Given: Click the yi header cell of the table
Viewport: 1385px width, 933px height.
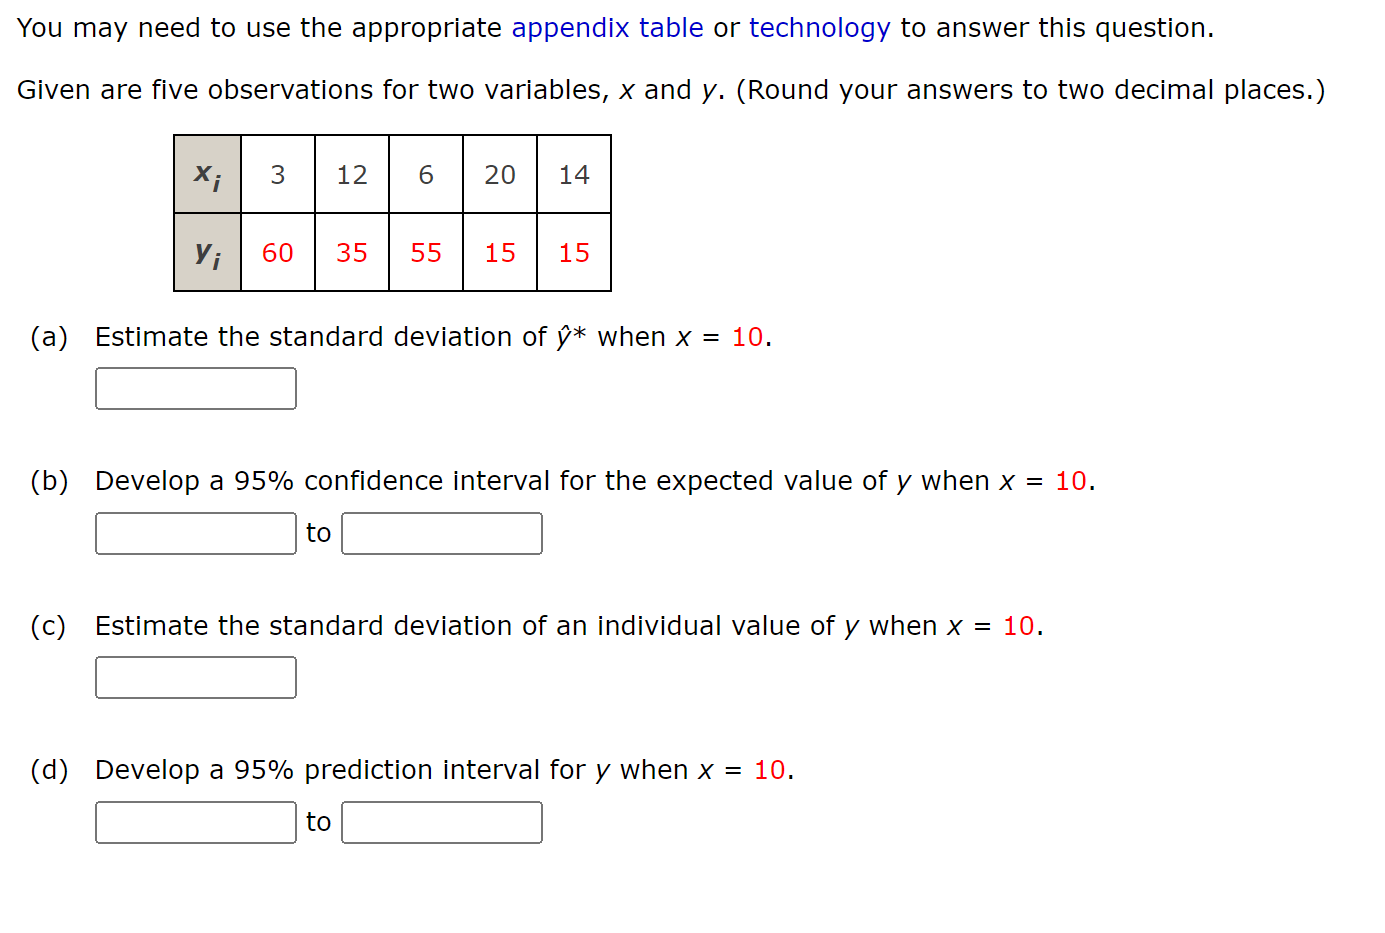Looking at the screenshot, I should click(x=207, y=253).
